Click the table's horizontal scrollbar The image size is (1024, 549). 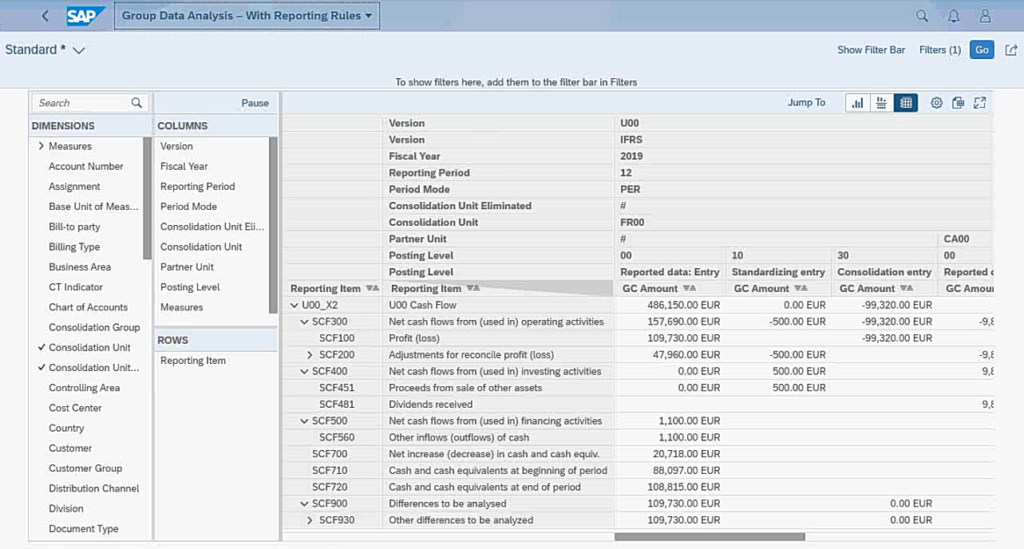click(x=709, y=537)
